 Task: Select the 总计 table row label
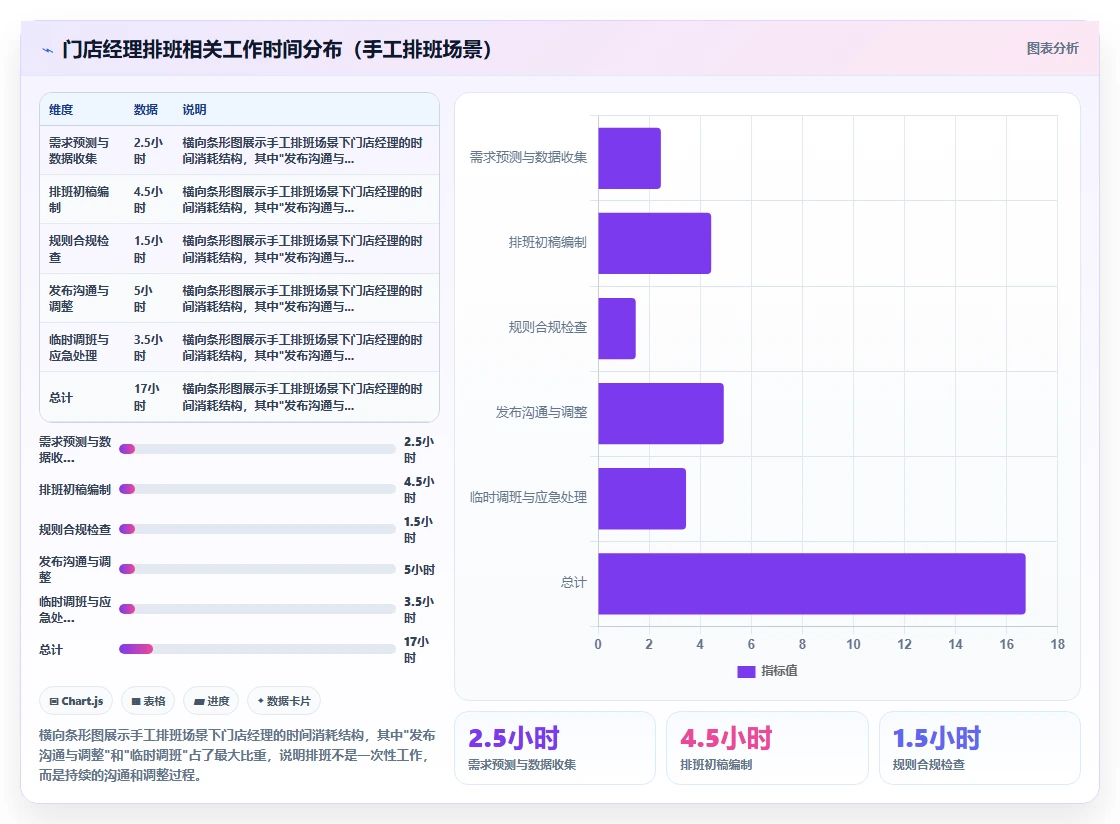click(61, 398)
